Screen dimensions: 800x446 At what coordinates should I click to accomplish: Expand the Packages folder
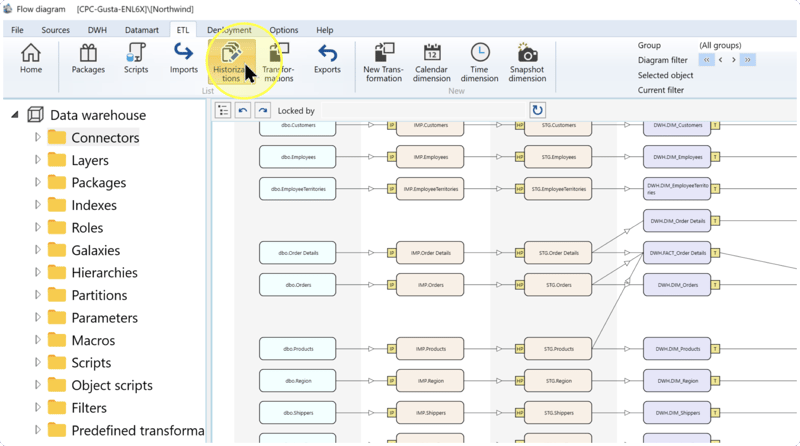[x=37, y=182]
